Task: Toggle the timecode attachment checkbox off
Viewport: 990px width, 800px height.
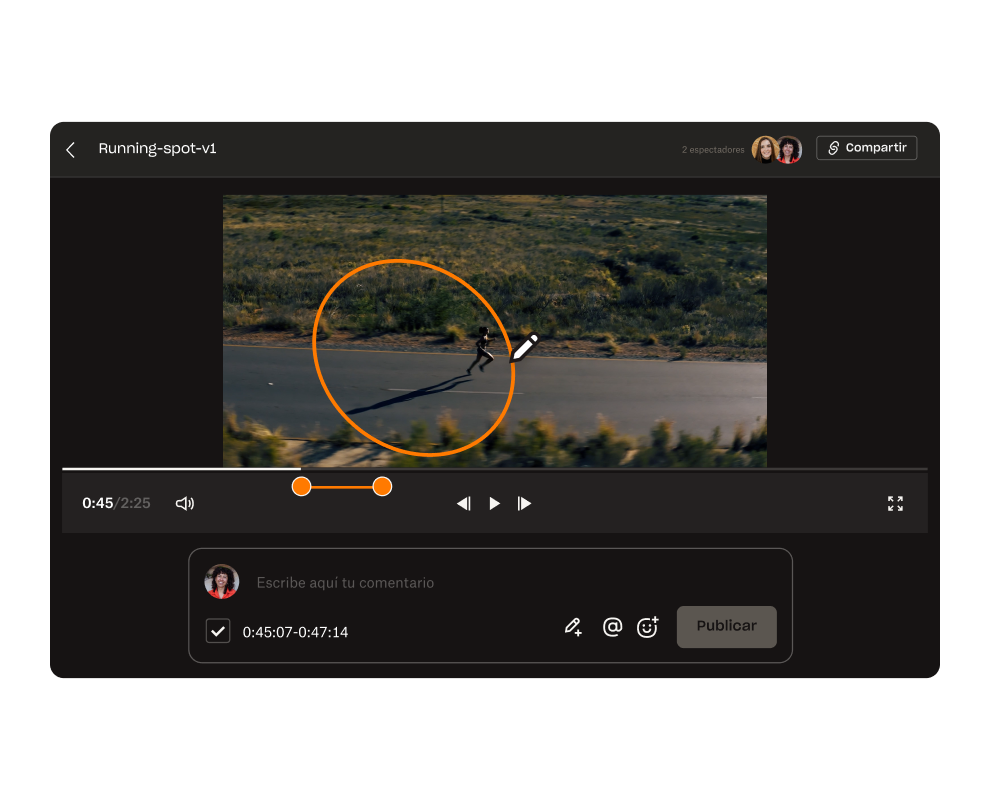Action: pyautogui.click(x=217, y=631)
